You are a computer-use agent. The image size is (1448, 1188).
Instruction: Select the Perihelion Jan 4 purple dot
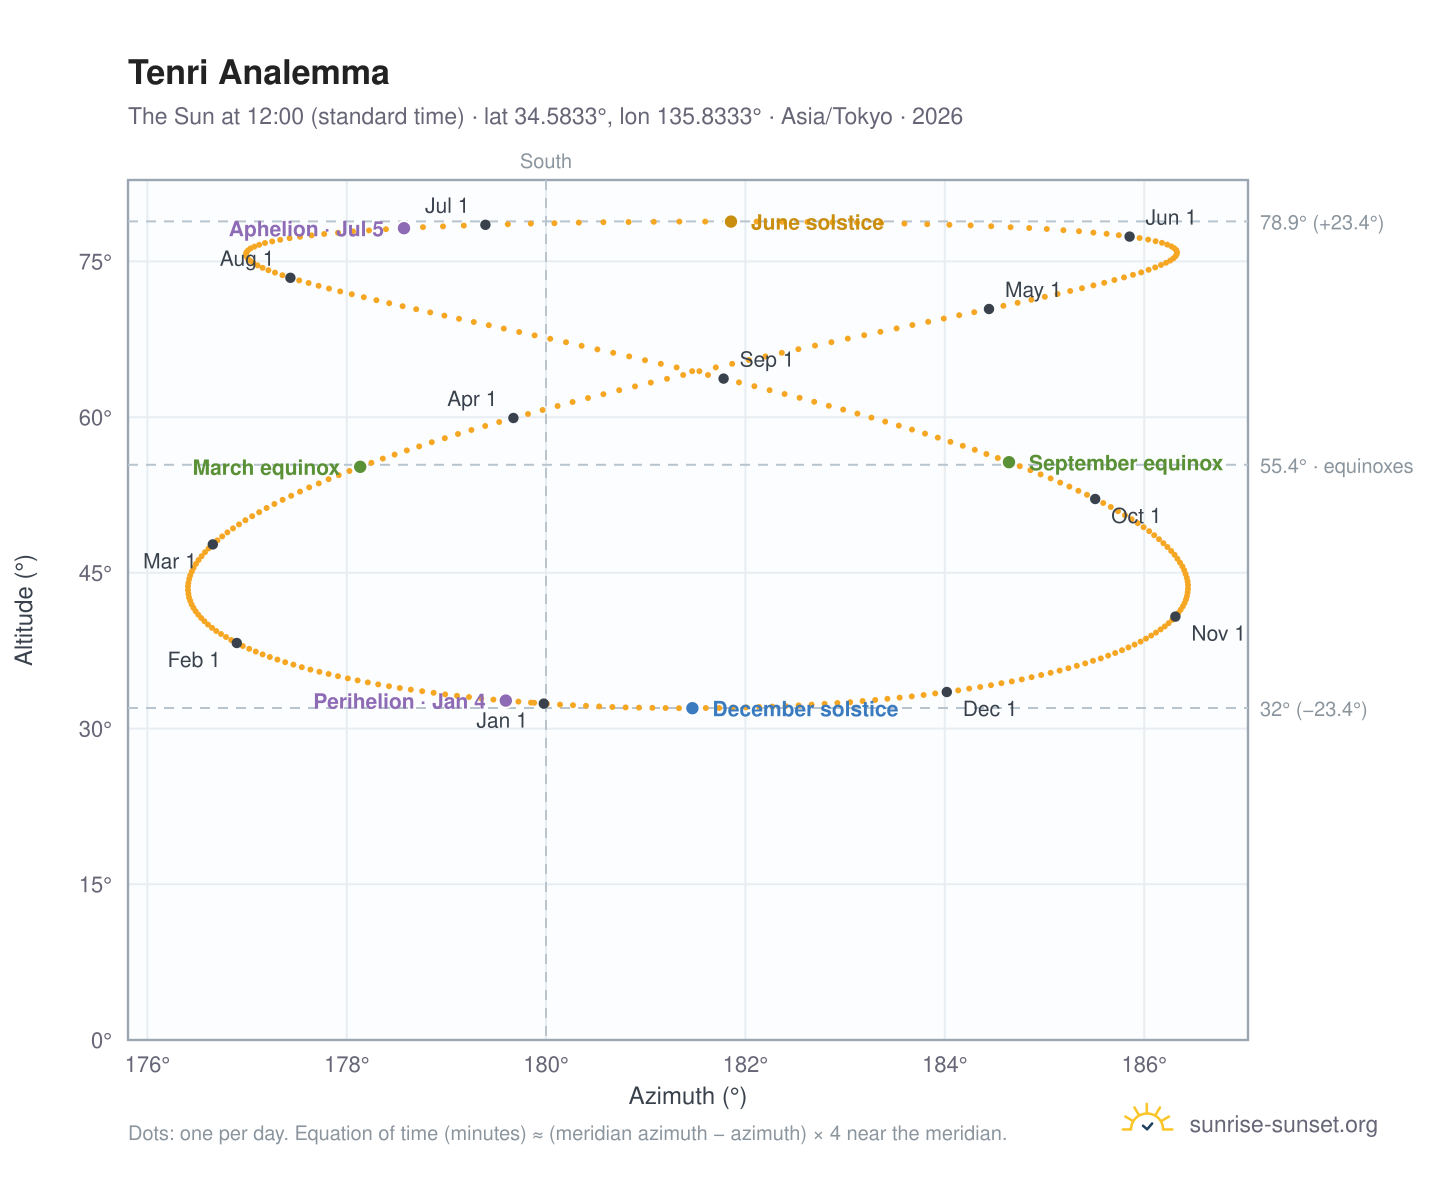506,701
